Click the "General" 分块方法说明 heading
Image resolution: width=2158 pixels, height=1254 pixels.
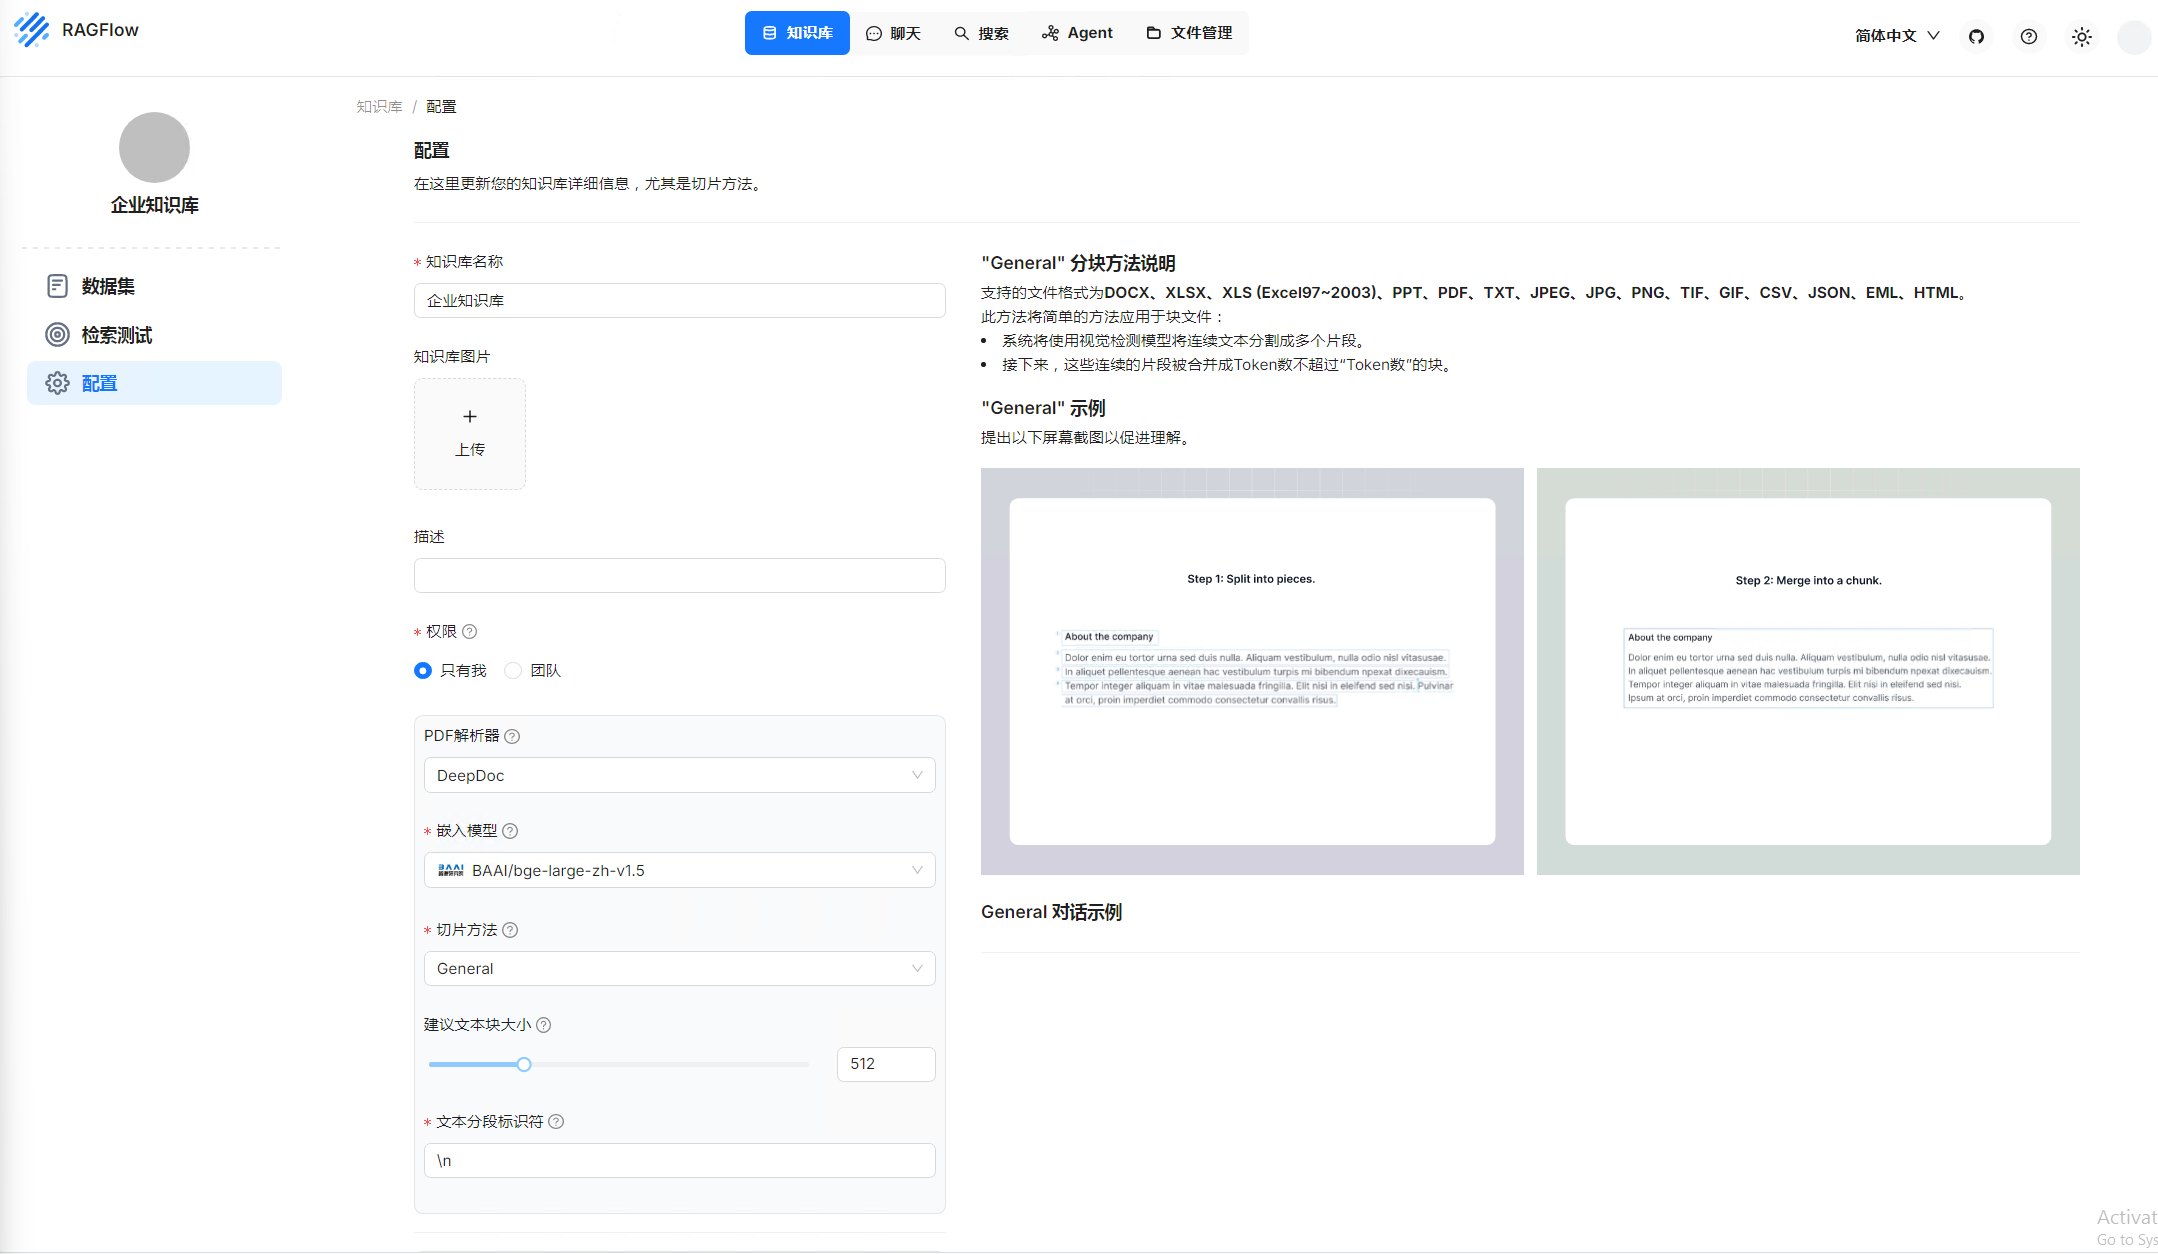[1078, 263]
